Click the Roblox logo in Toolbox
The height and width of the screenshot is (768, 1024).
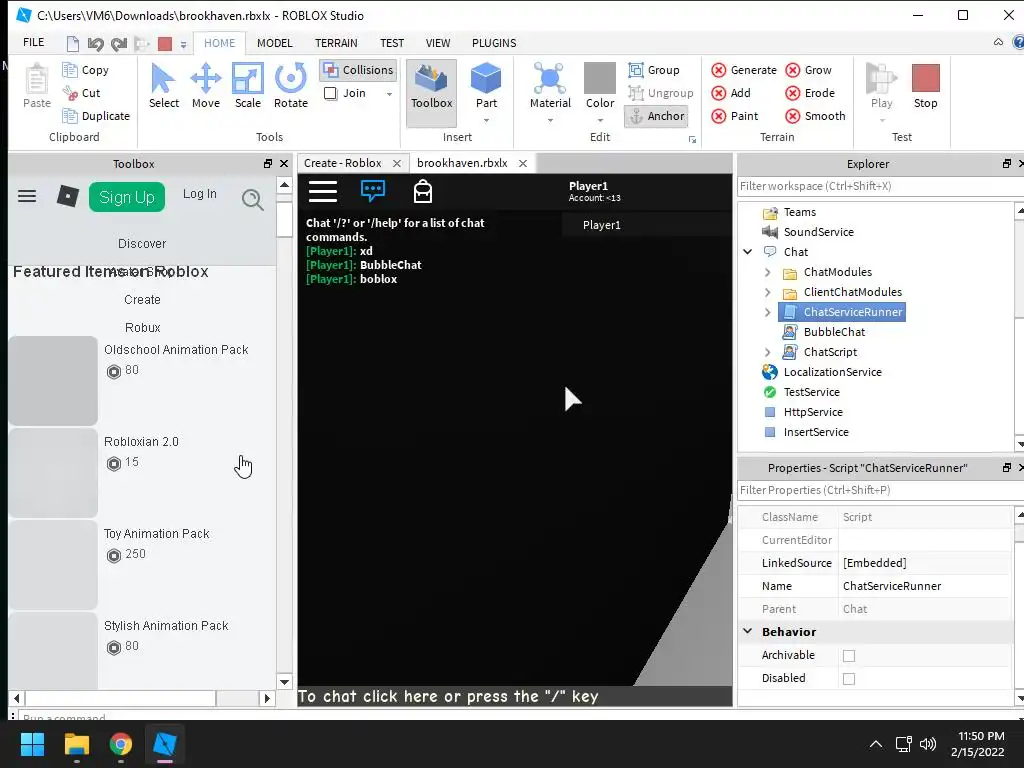tap(67, 196)
